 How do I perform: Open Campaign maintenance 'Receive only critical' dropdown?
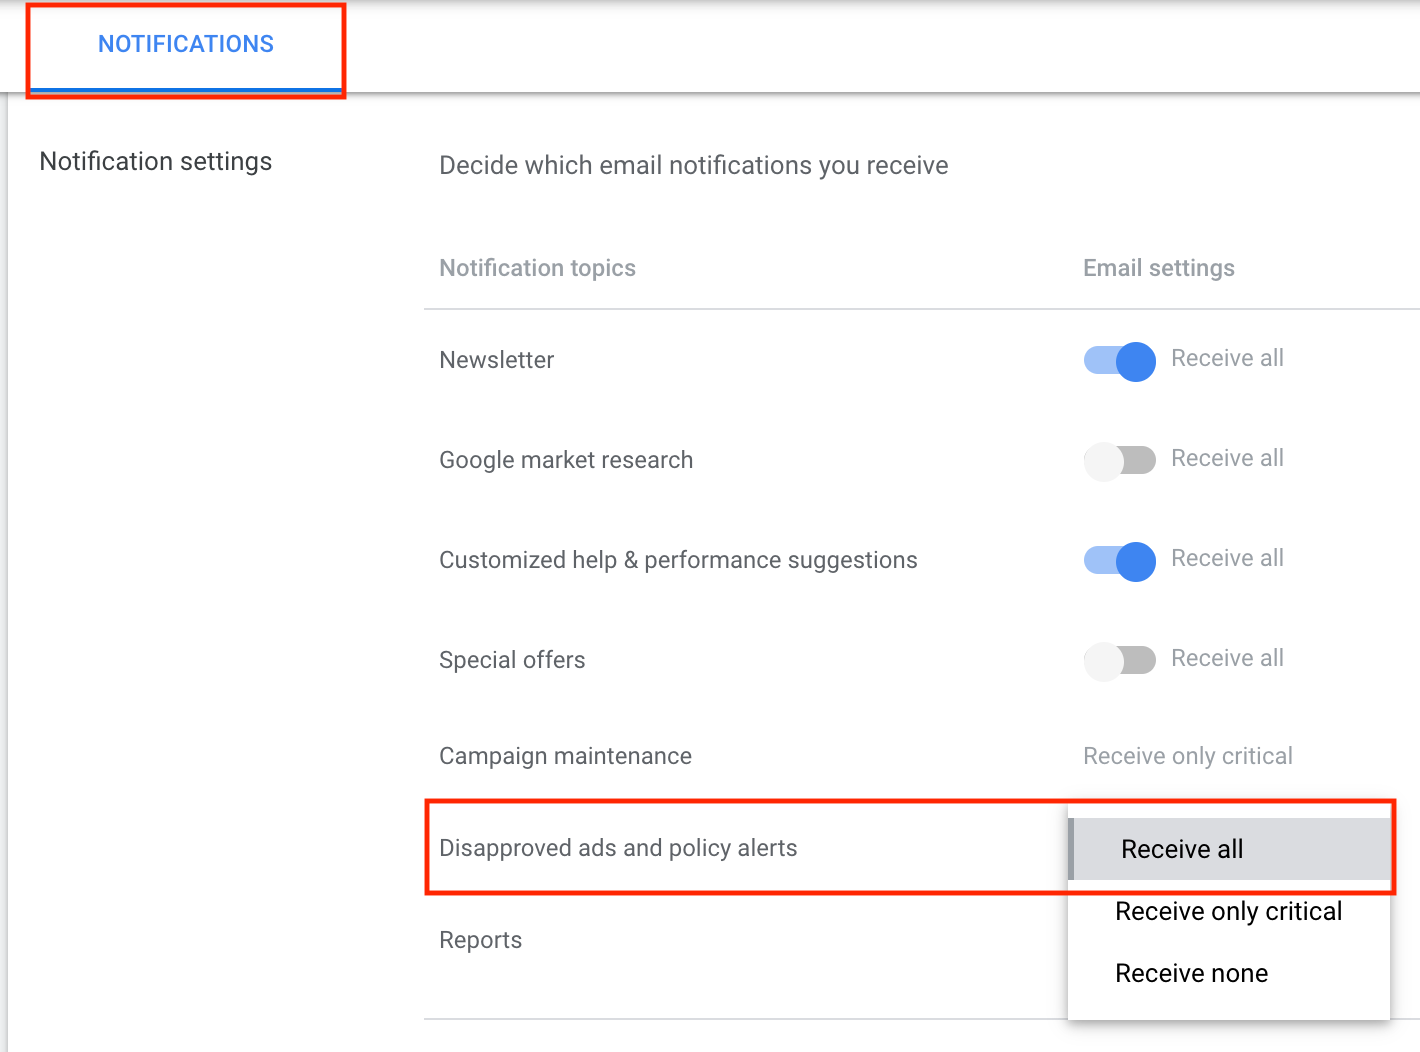(x=1187, y=756)
